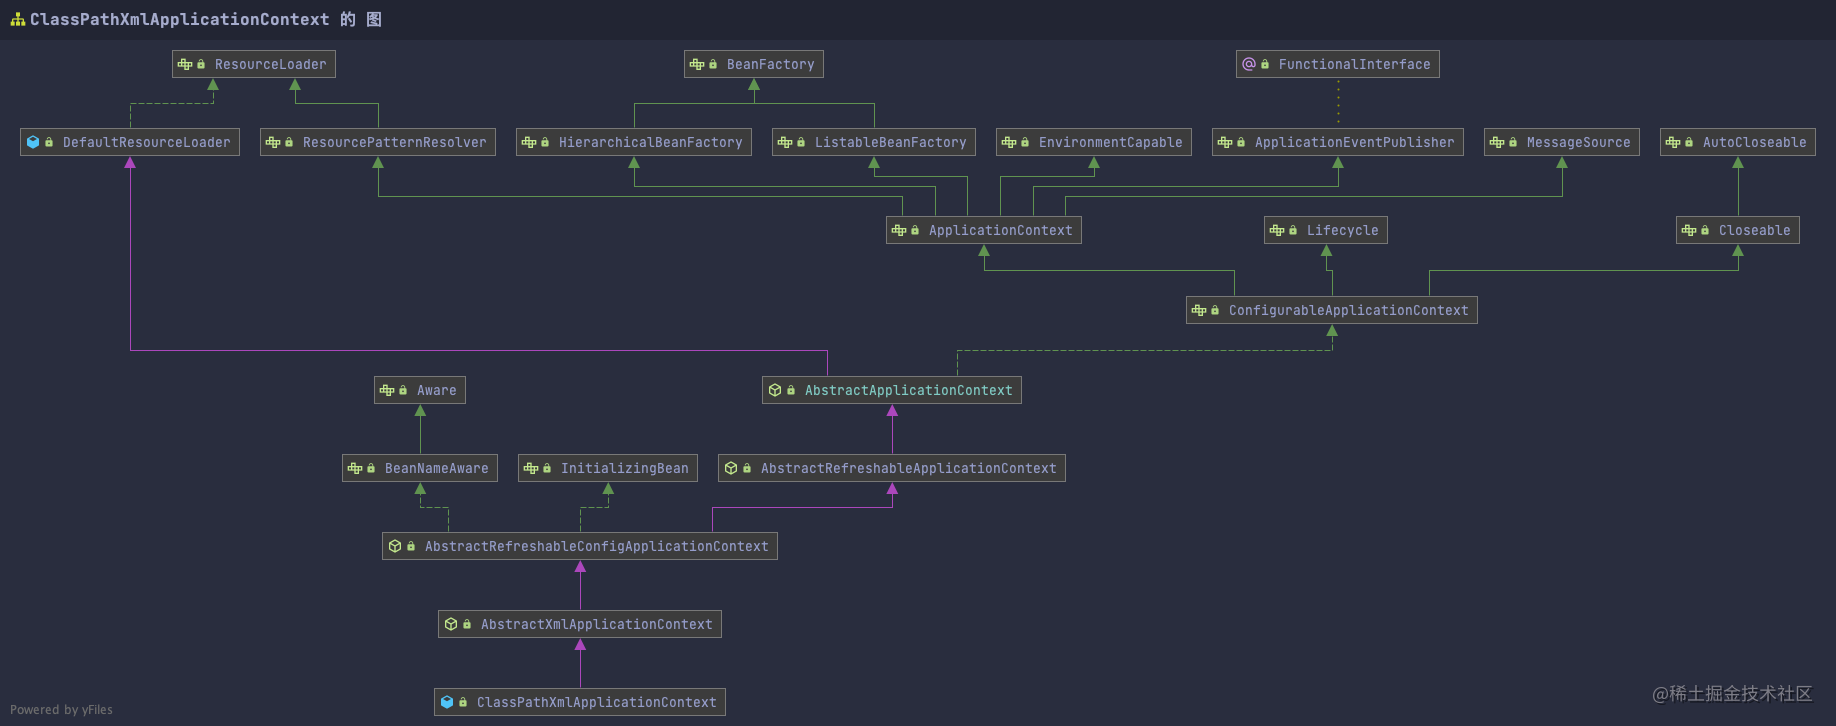Screen dimensions: 1836x726
Task: Click the class icon on DefaultResourceLoader
Action: click(33, 142)
